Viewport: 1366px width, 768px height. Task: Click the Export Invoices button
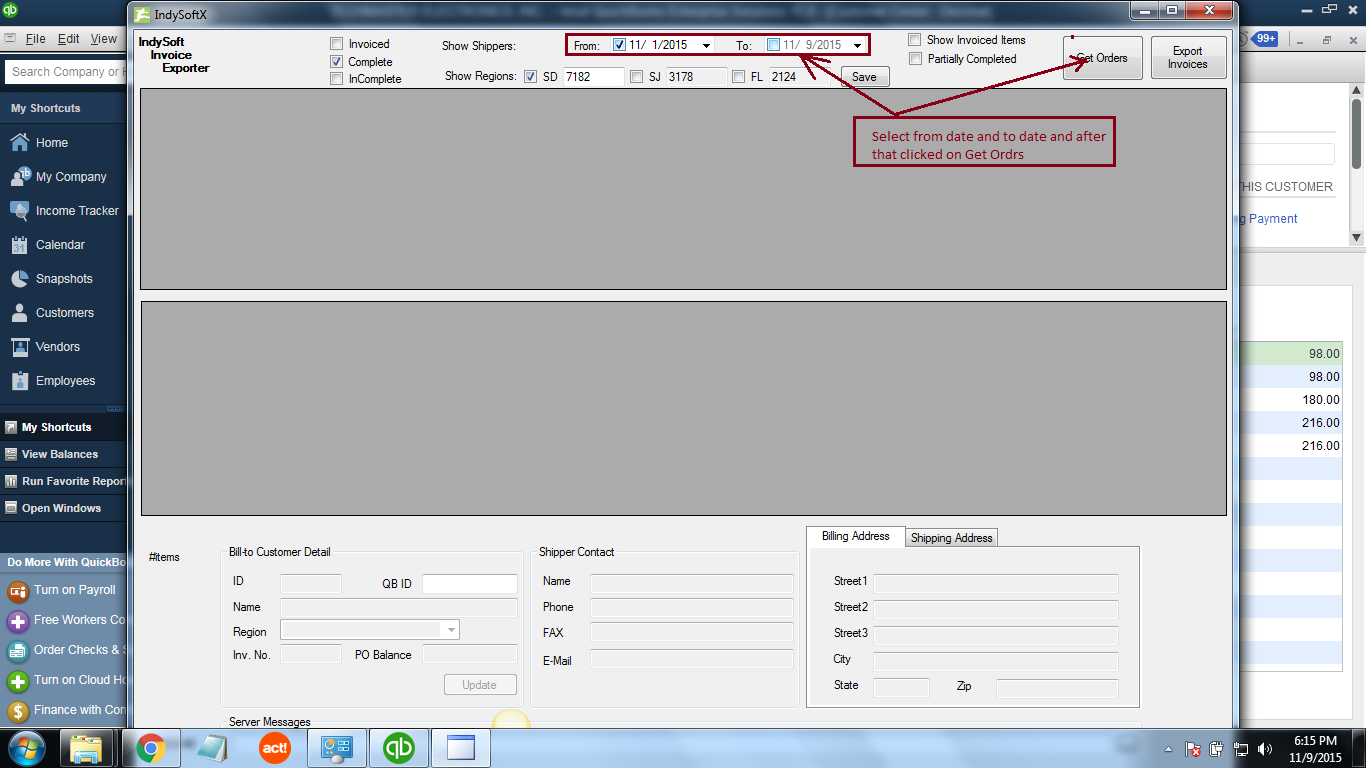[1187, 58]
